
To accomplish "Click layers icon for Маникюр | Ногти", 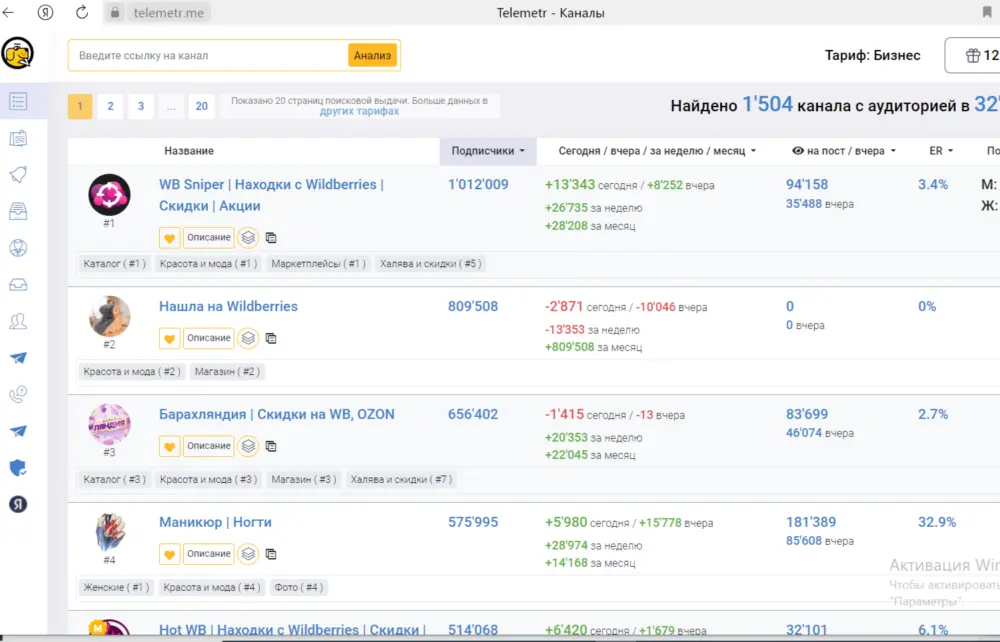I will [x=248, y=554].
